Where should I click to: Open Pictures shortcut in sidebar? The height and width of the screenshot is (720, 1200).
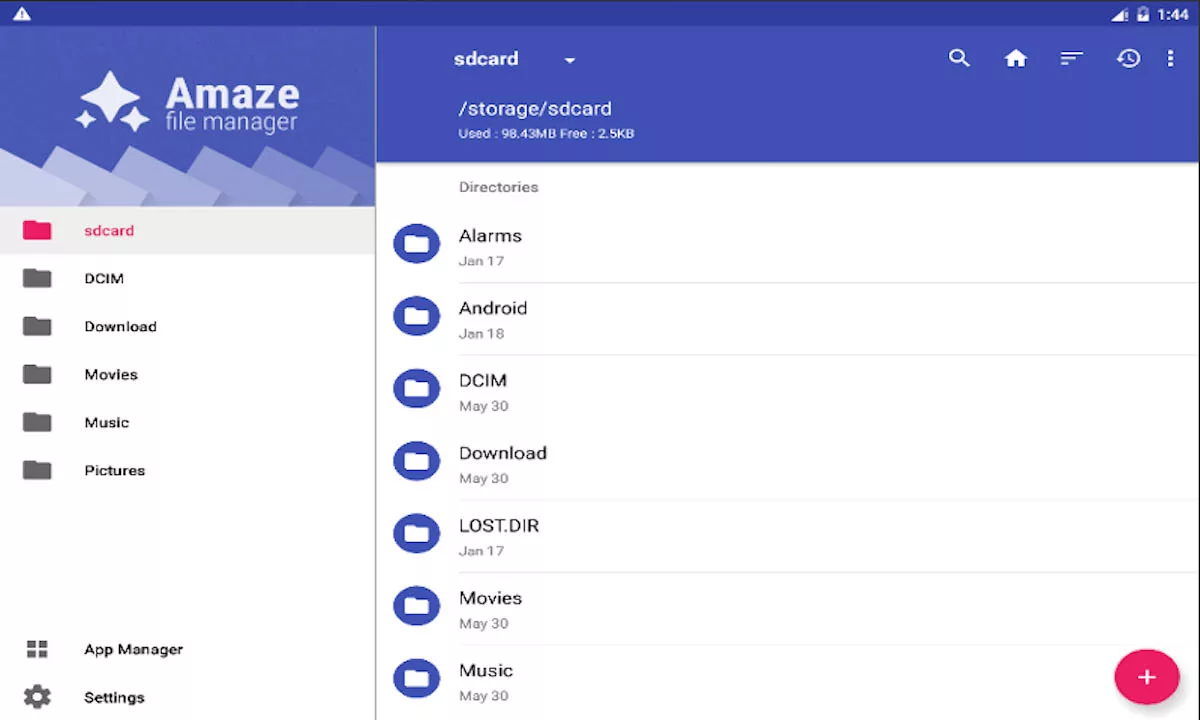coord(114,471)
